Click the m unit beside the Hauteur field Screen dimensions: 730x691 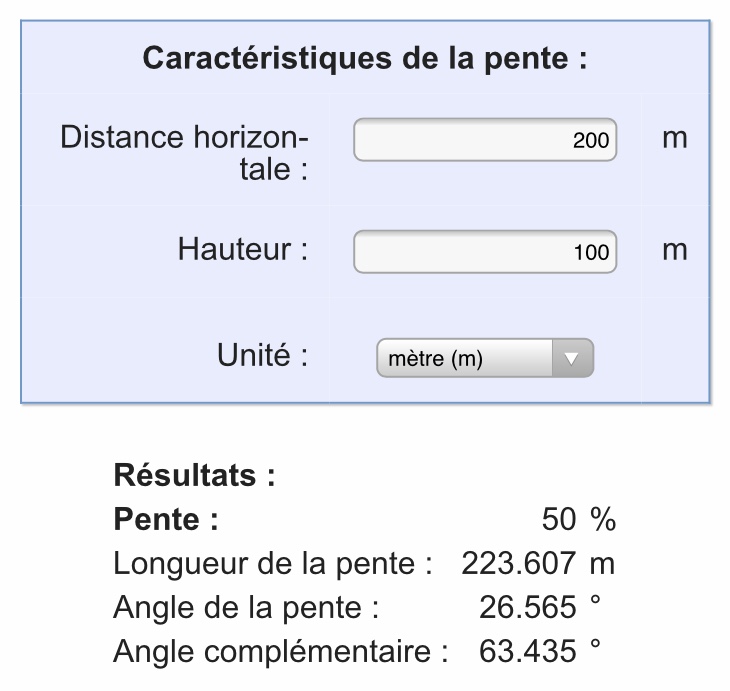coord(675,249)
